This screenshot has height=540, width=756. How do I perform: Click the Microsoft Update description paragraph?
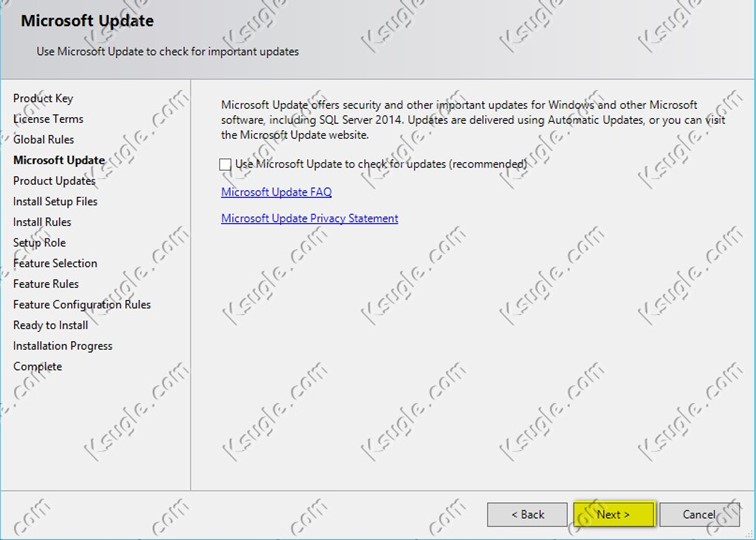473,120
